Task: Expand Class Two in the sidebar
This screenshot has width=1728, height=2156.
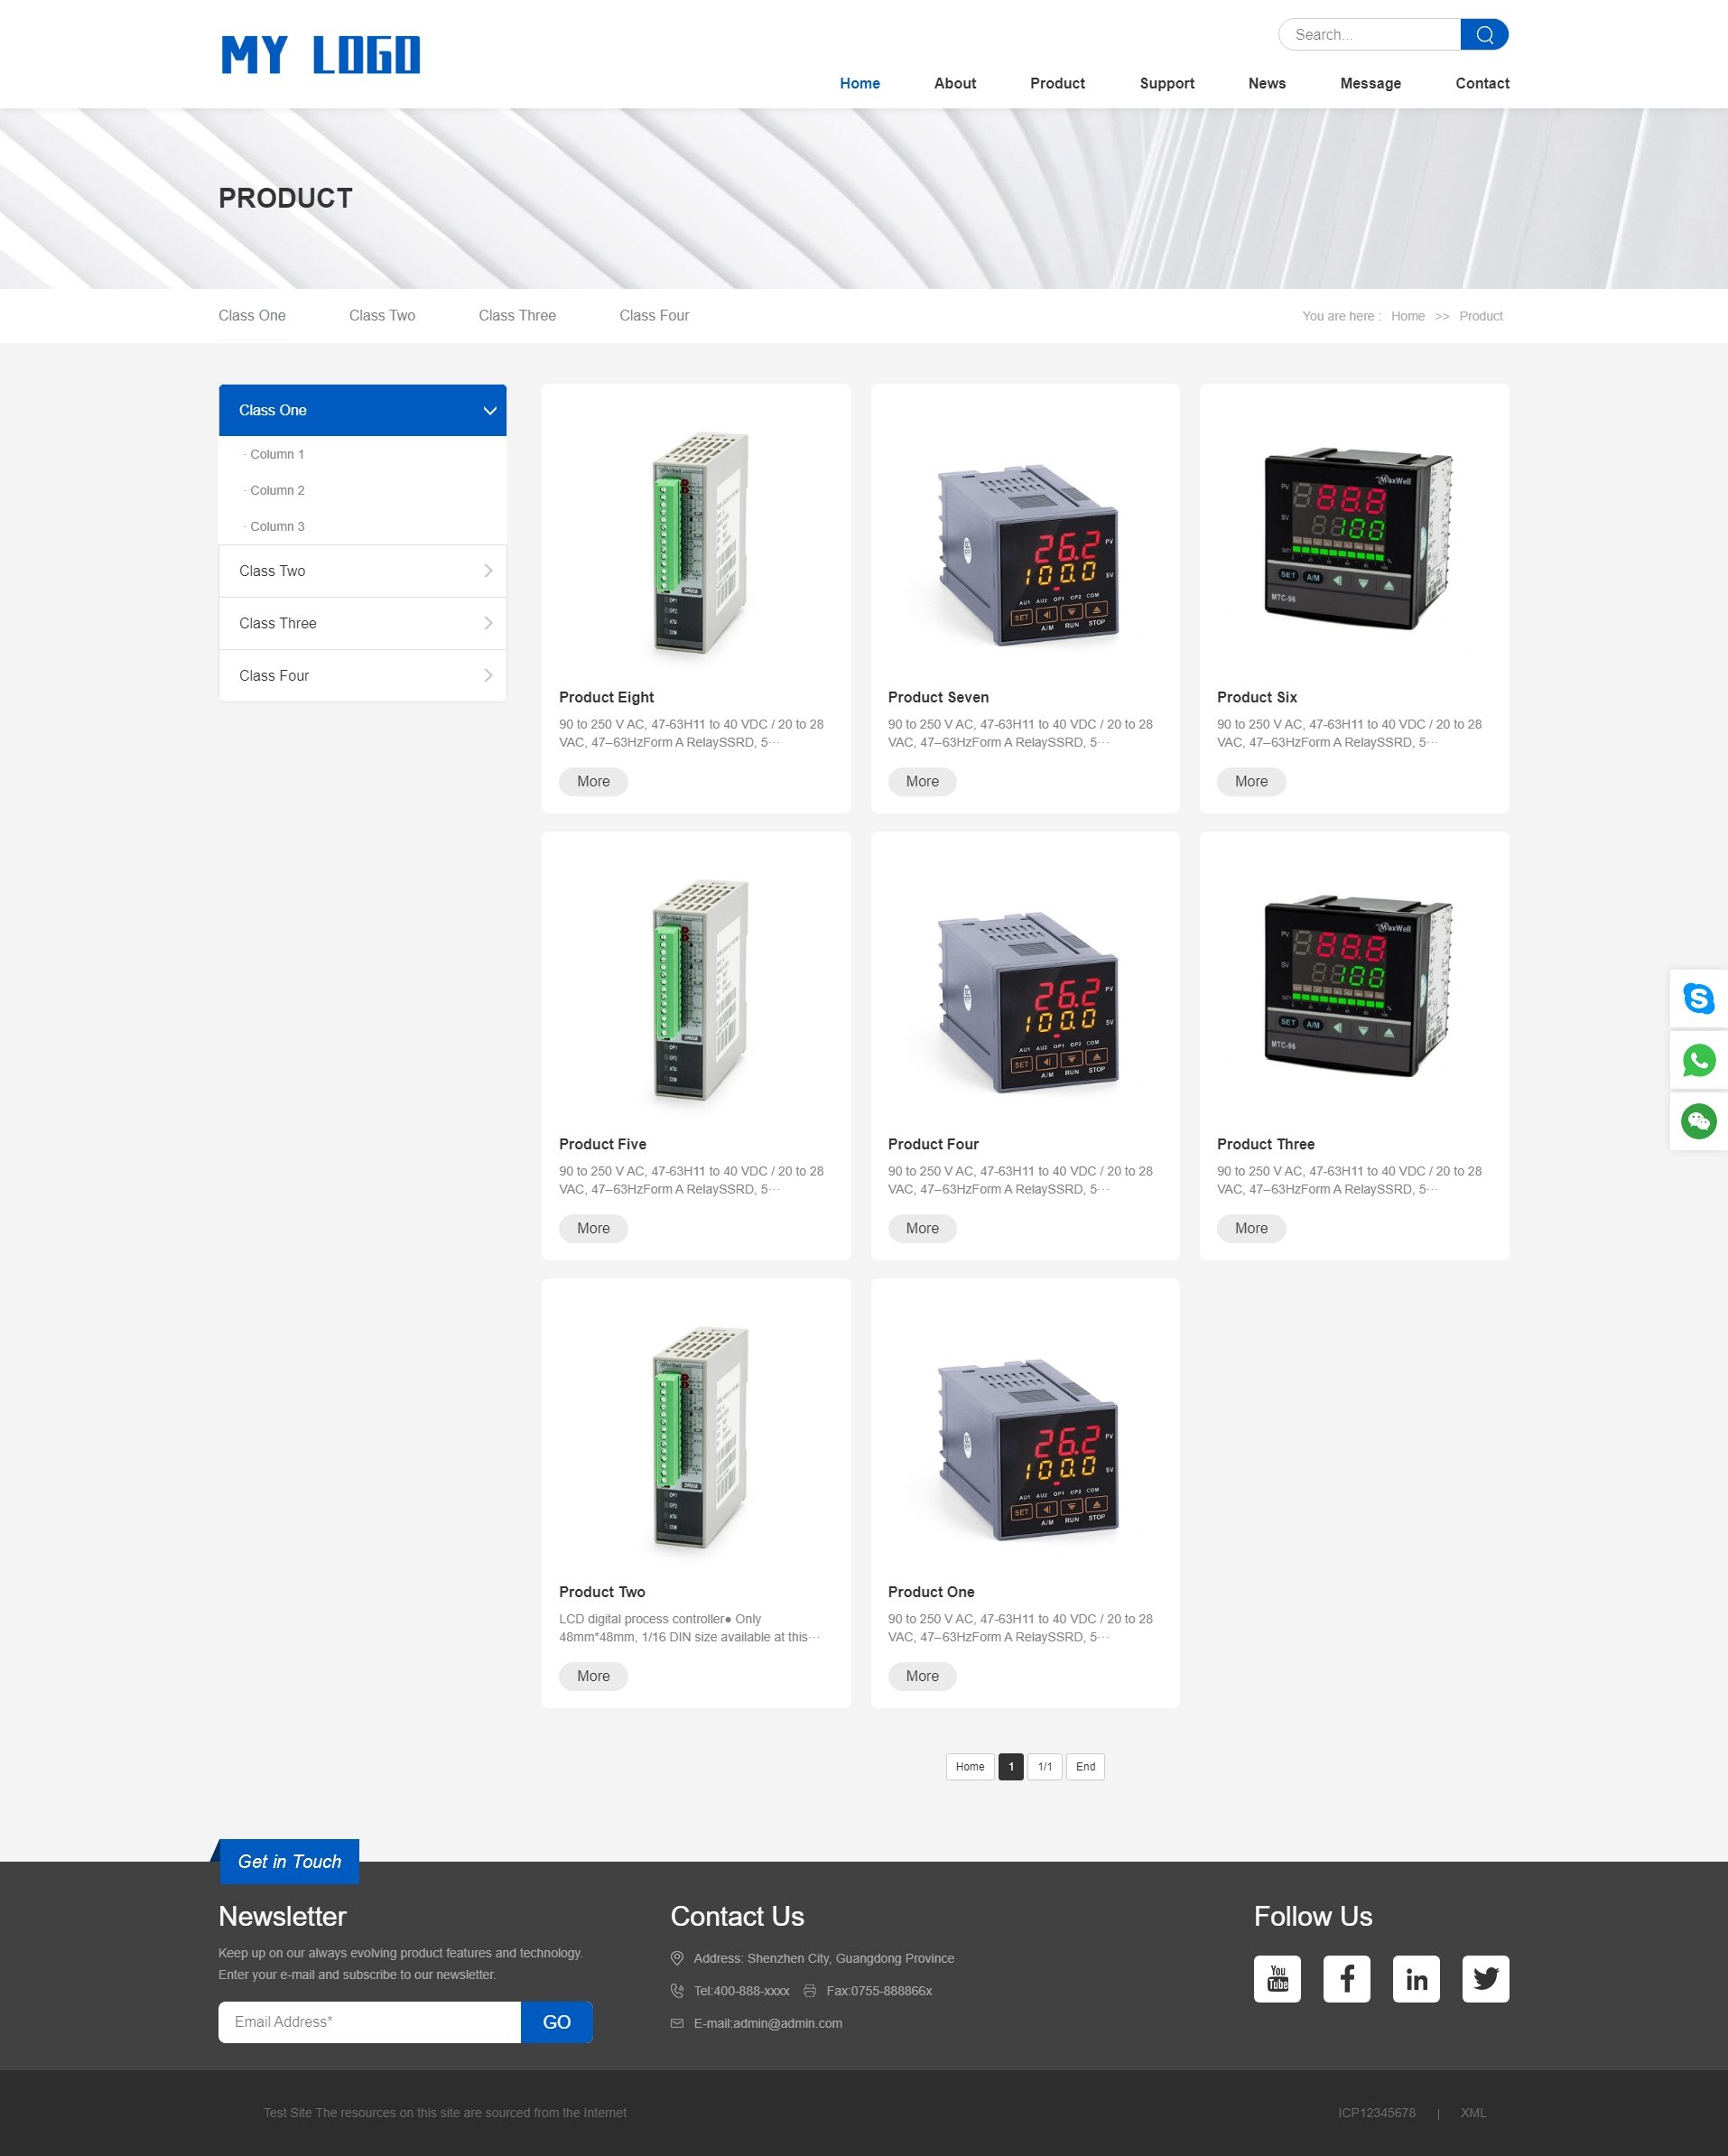Action: coord(488,571)
